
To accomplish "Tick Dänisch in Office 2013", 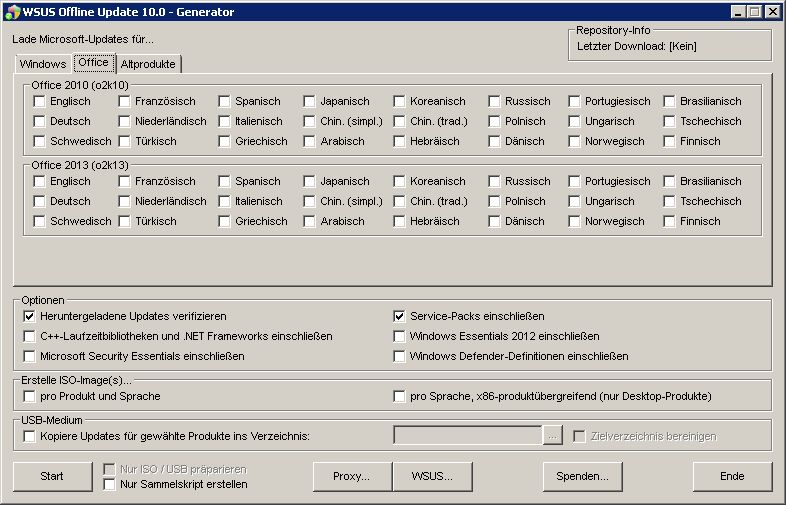I will 494,221.
